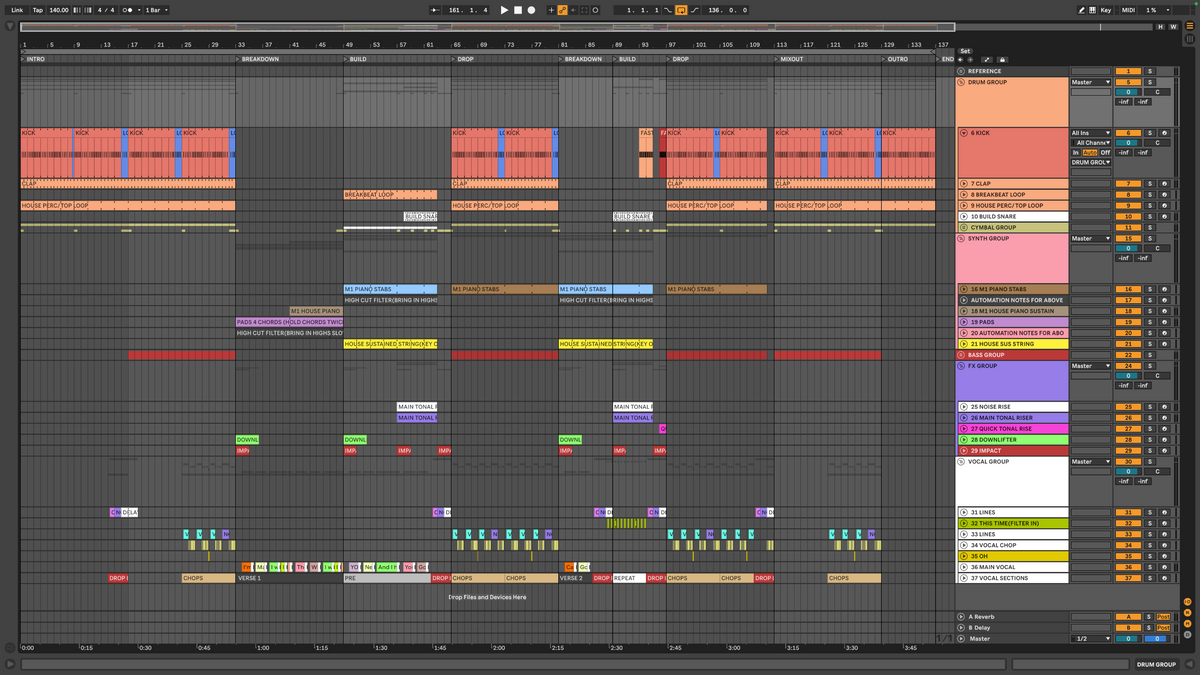Image resolution: width=1200 pixels, height=675 pixels.
Task: Arm the 19 PADS track for recording
Action: pos(1163,322)
